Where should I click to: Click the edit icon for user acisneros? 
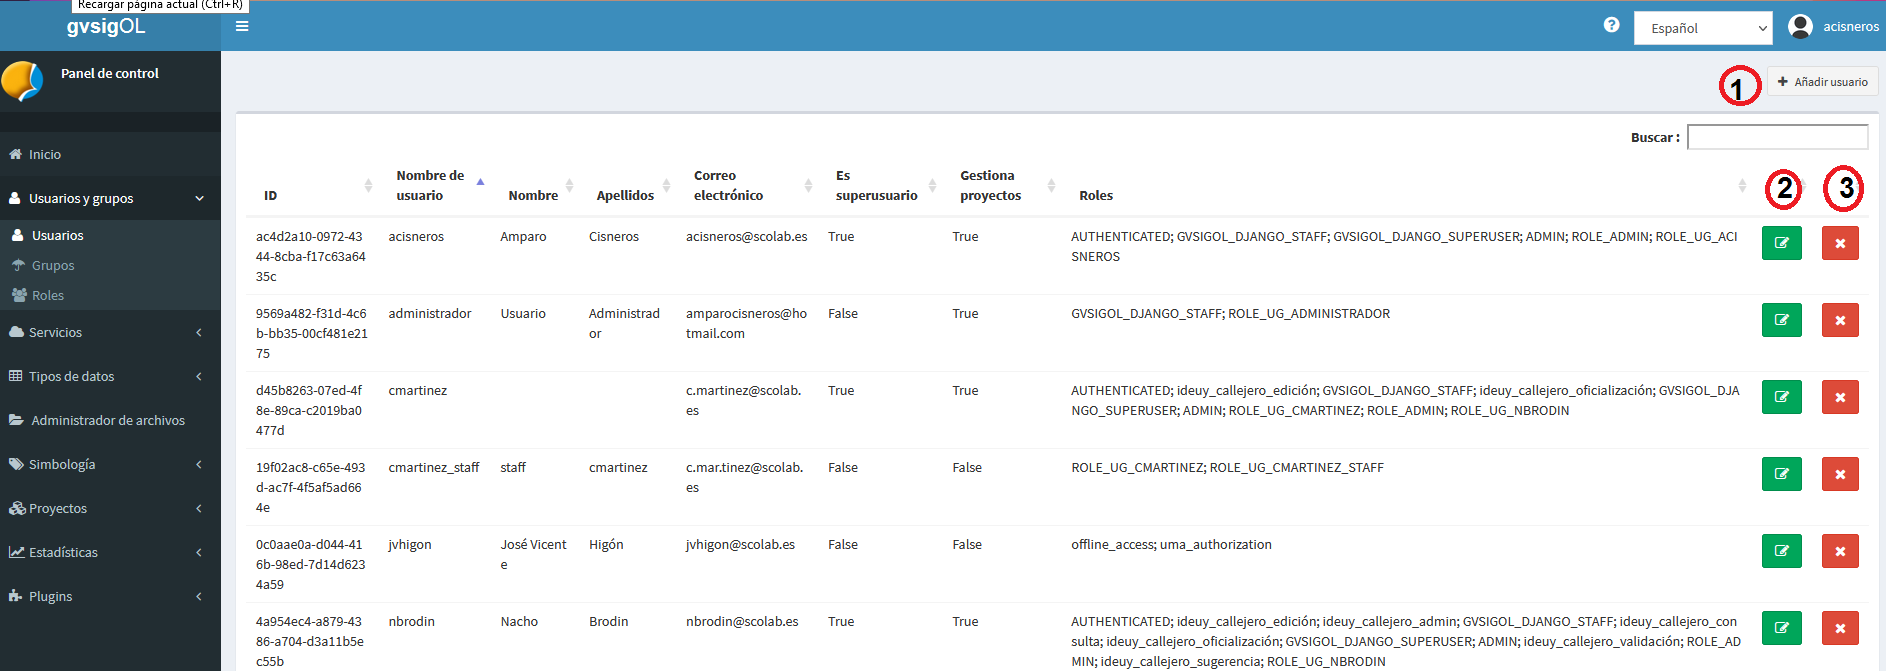tap(1781, 243)
